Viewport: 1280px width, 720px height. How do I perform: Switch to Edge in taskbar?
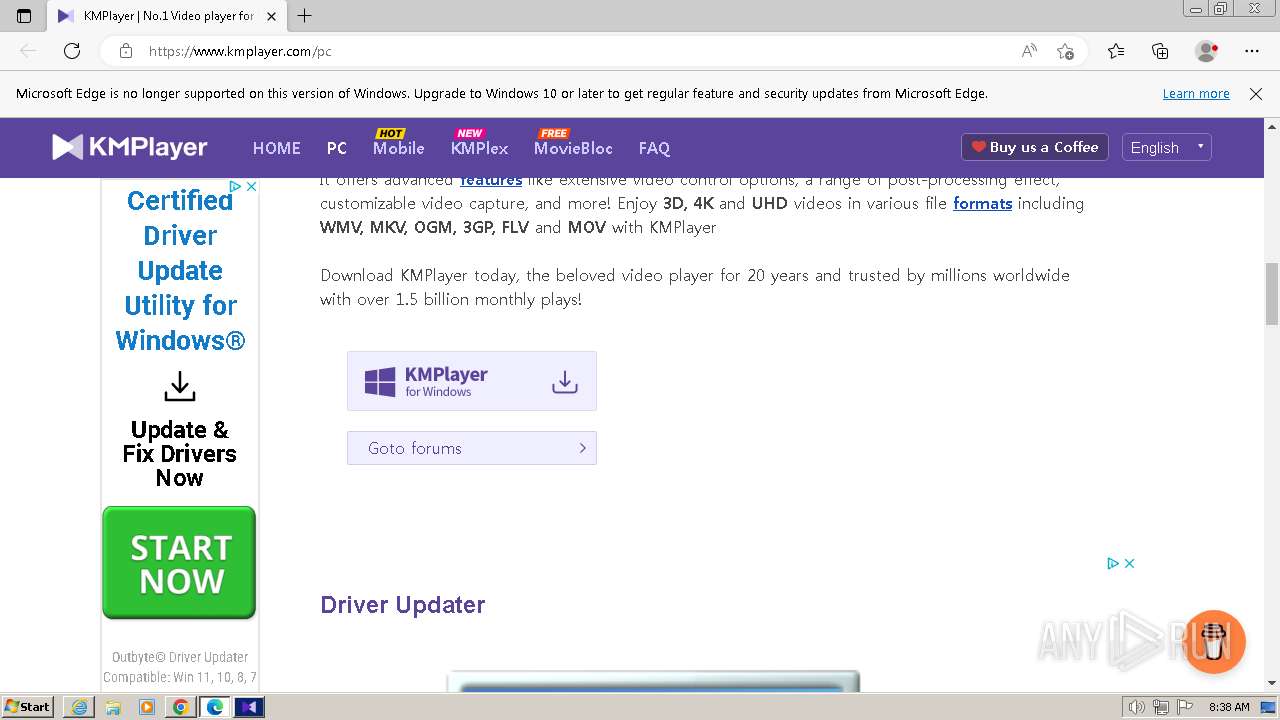pyautogui.click(x=215, y=707)
